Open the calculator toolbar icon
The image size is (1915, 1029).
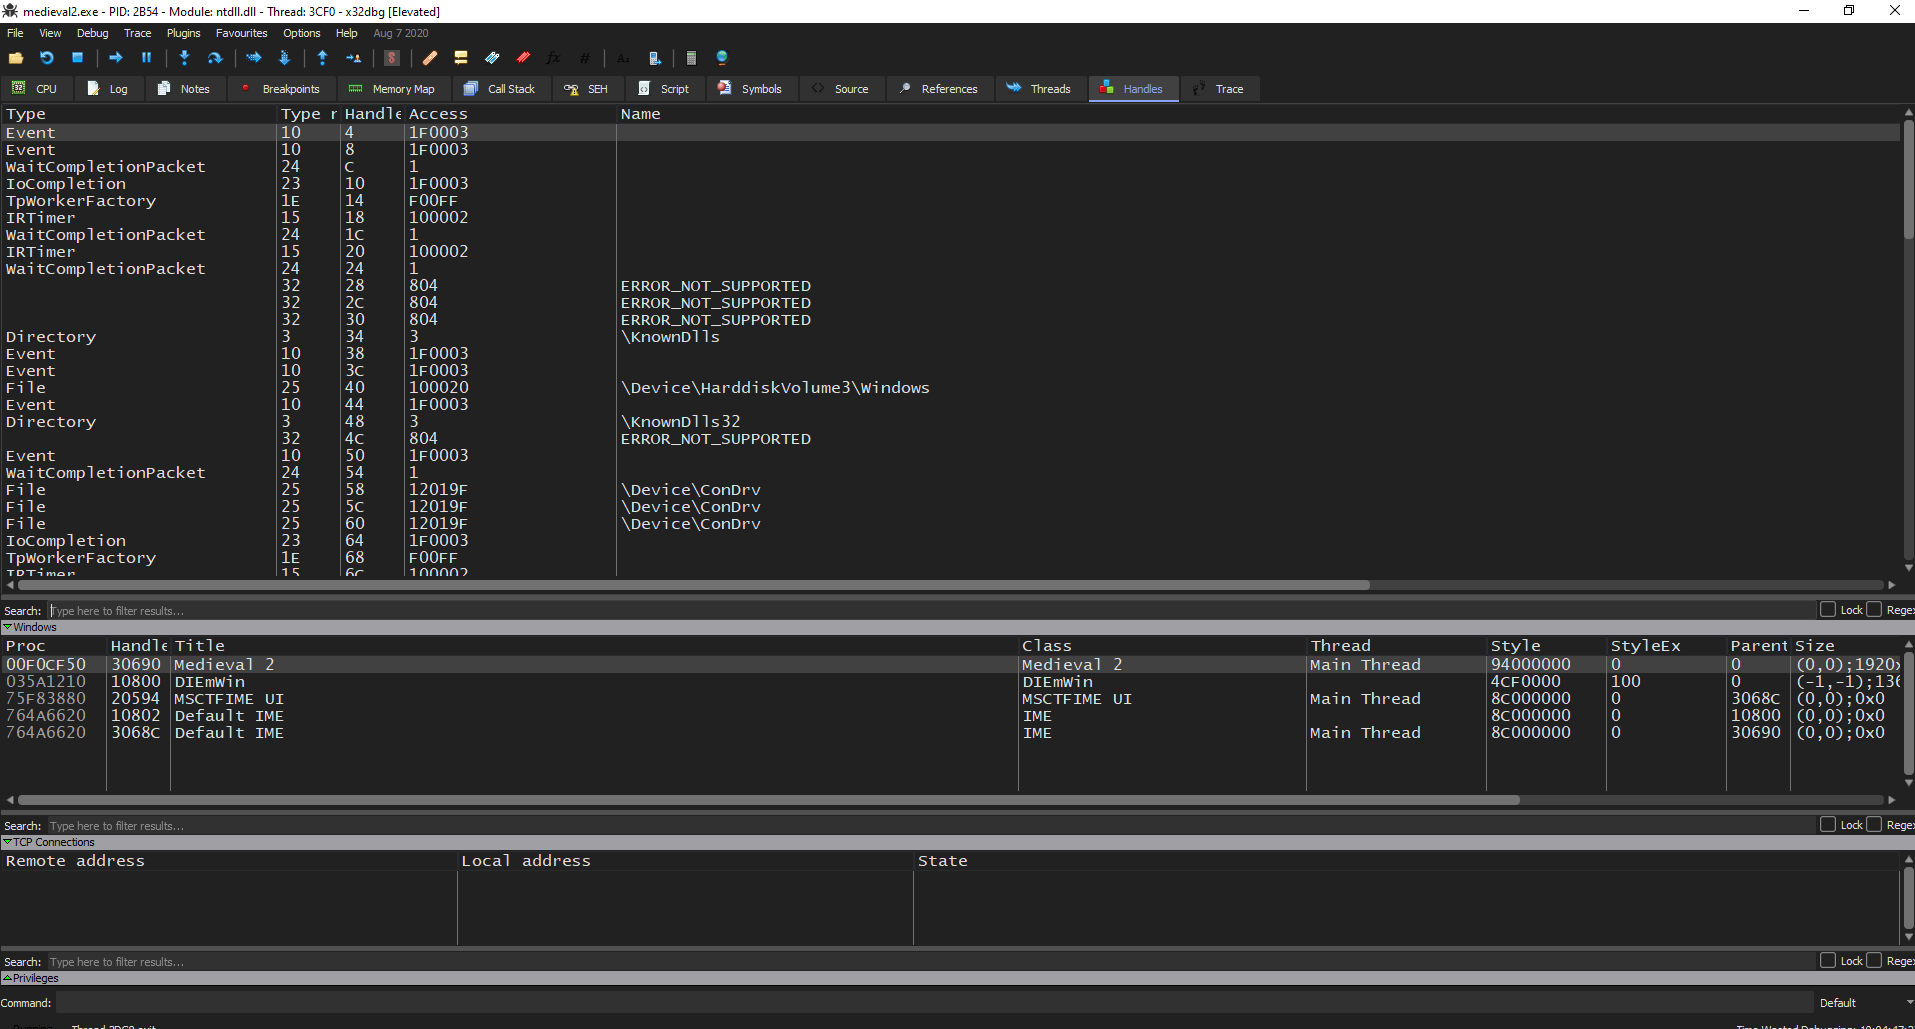click(x=691, y=58)
